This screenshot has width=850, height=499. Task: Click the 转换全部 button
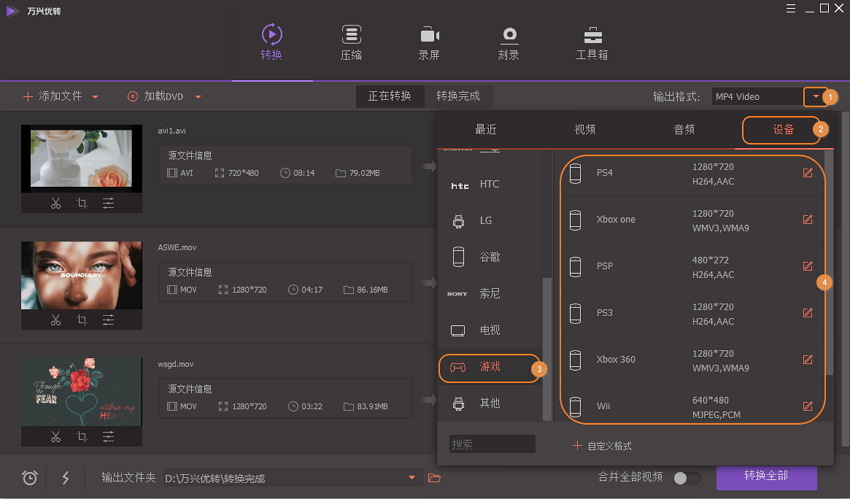766,476
